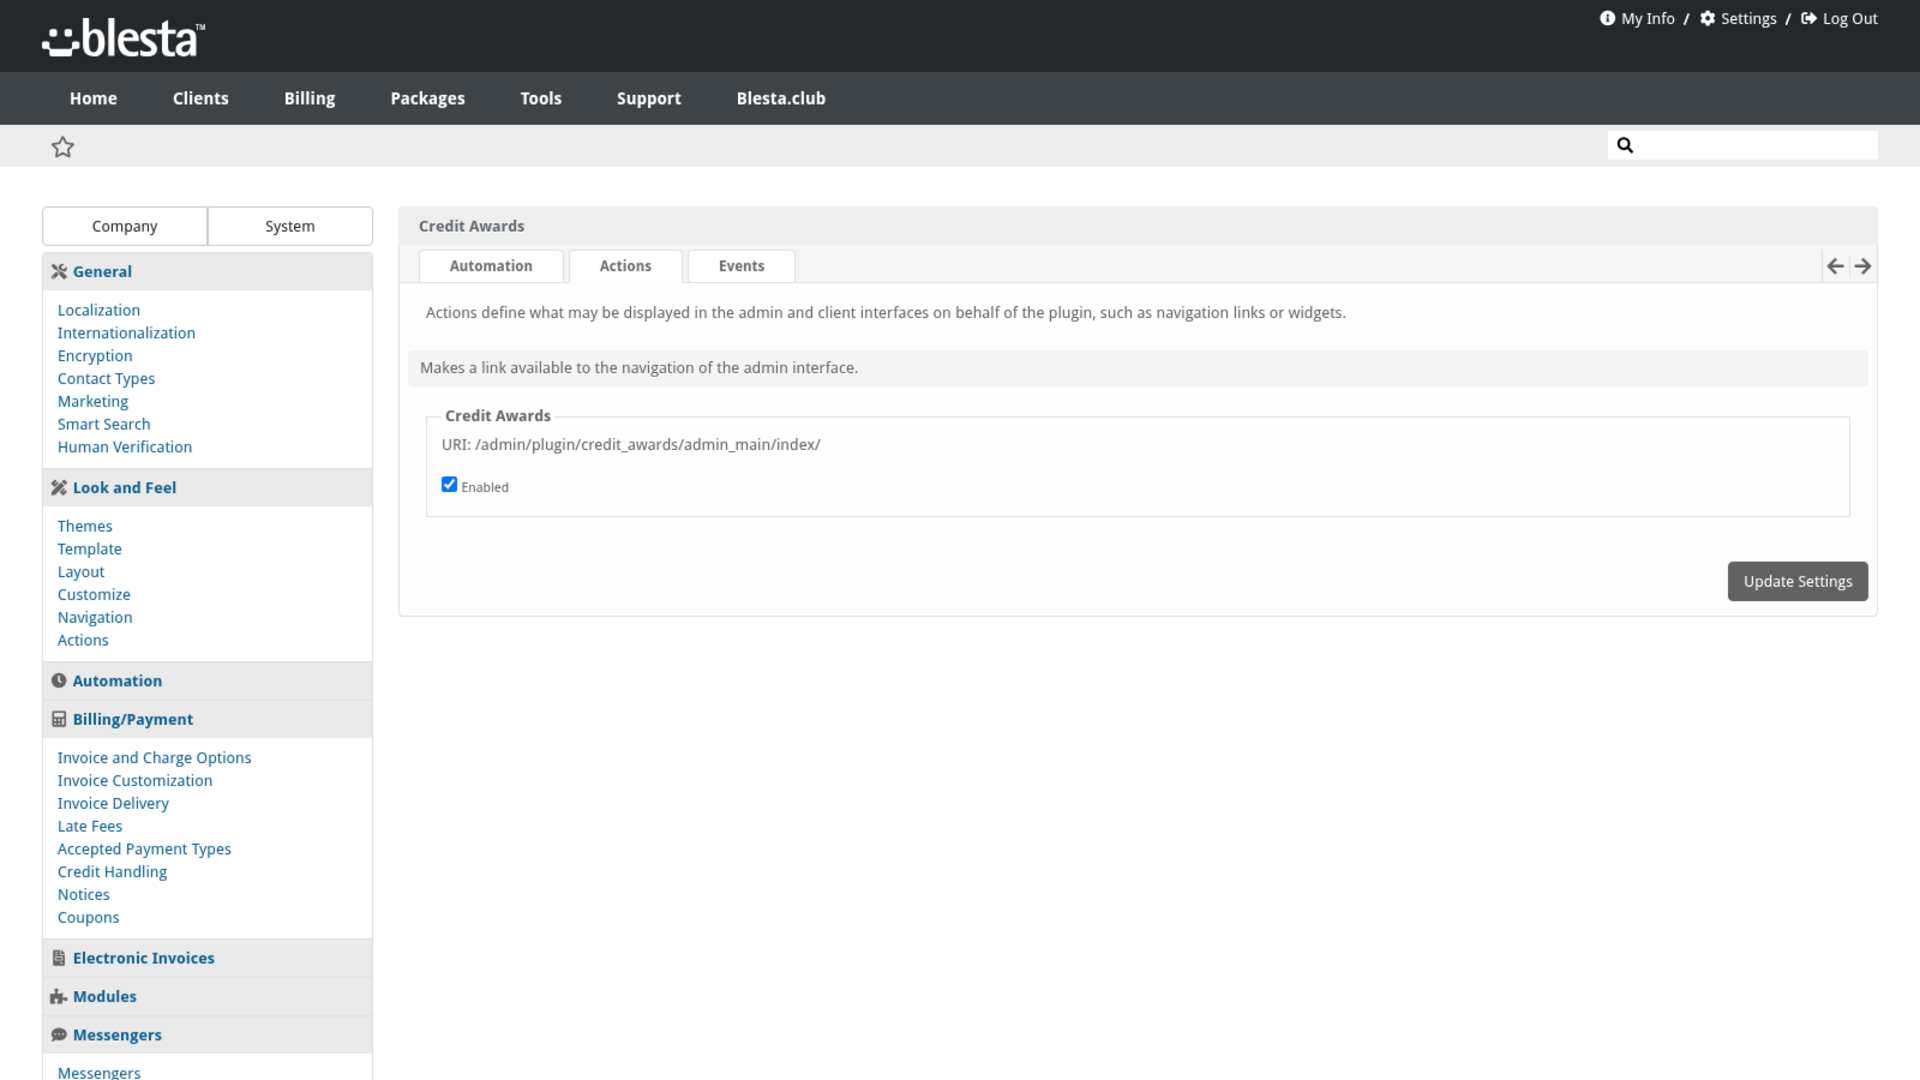
Task: Open the Localization settings link
Action: (99, 310)
